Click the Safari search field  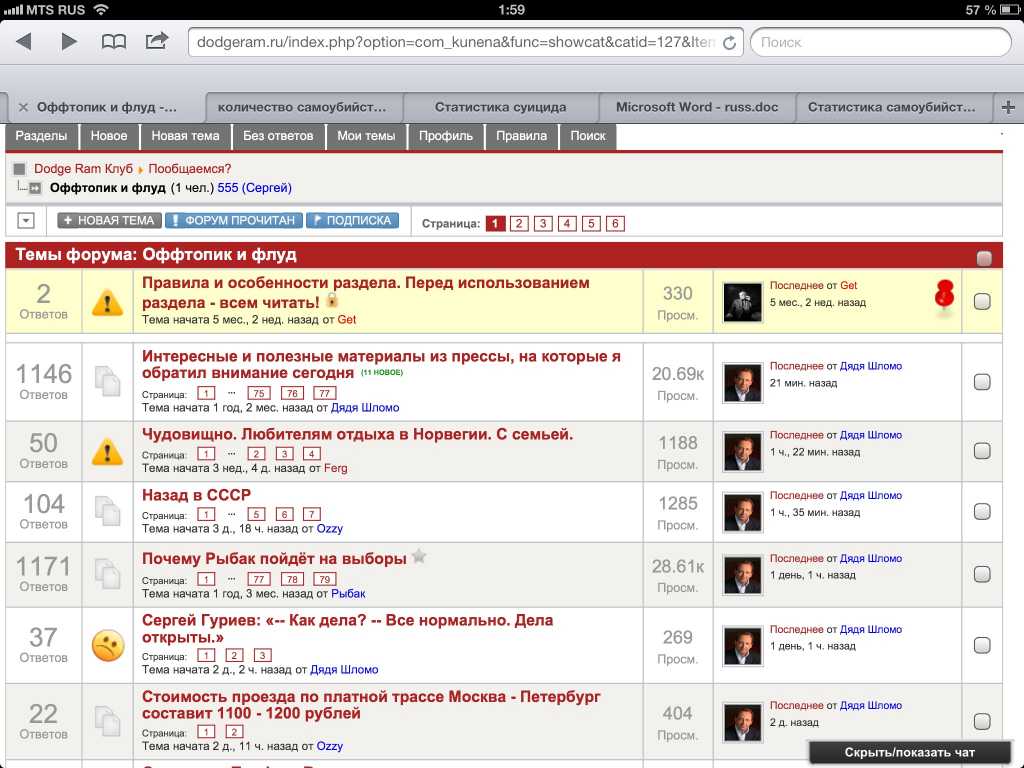coord(881,42)
